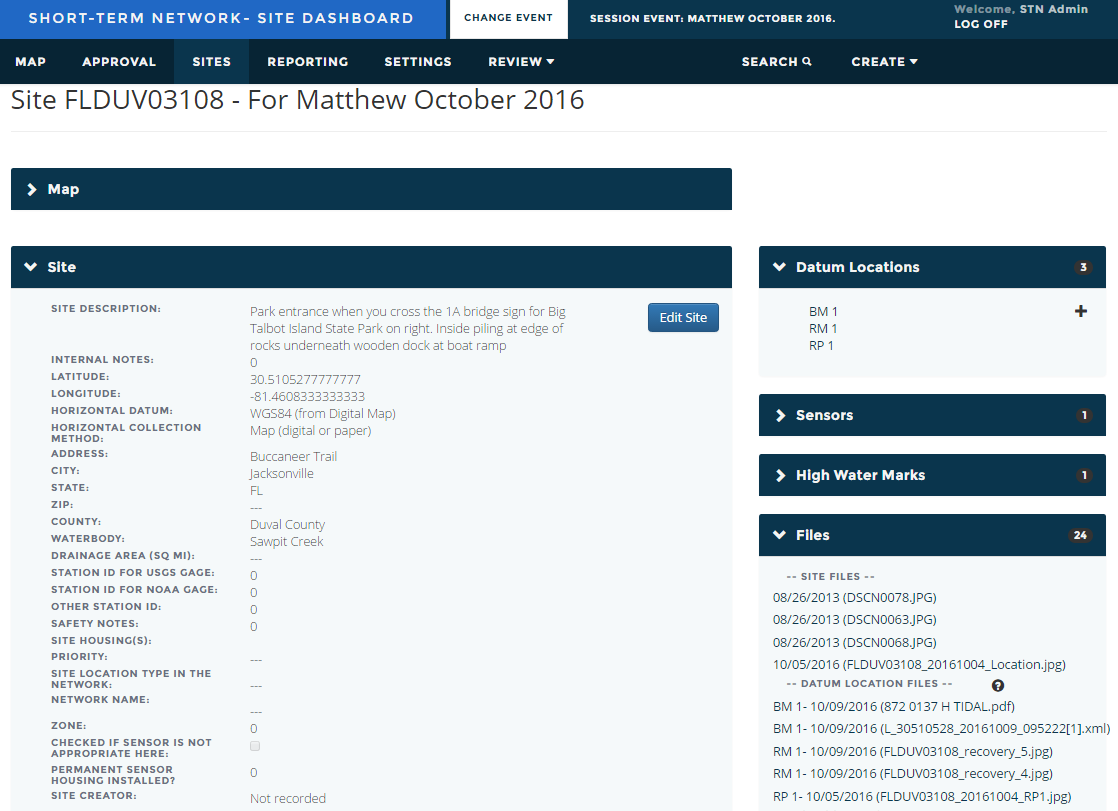Open the APPROVAL menu item
The image size is (1118, 811).
coord(118,61)
